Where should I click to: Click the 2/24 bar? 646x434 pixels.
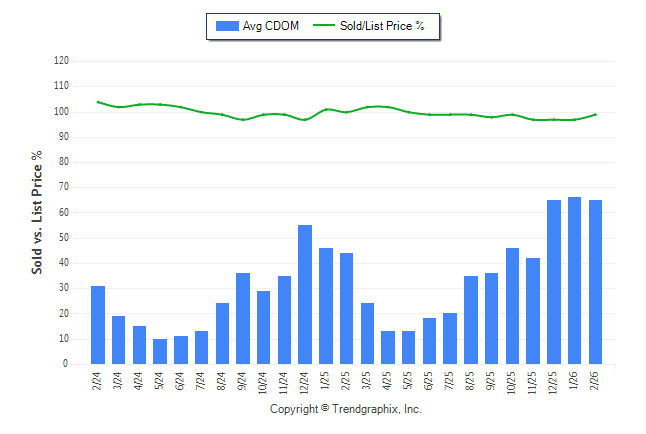98,325
